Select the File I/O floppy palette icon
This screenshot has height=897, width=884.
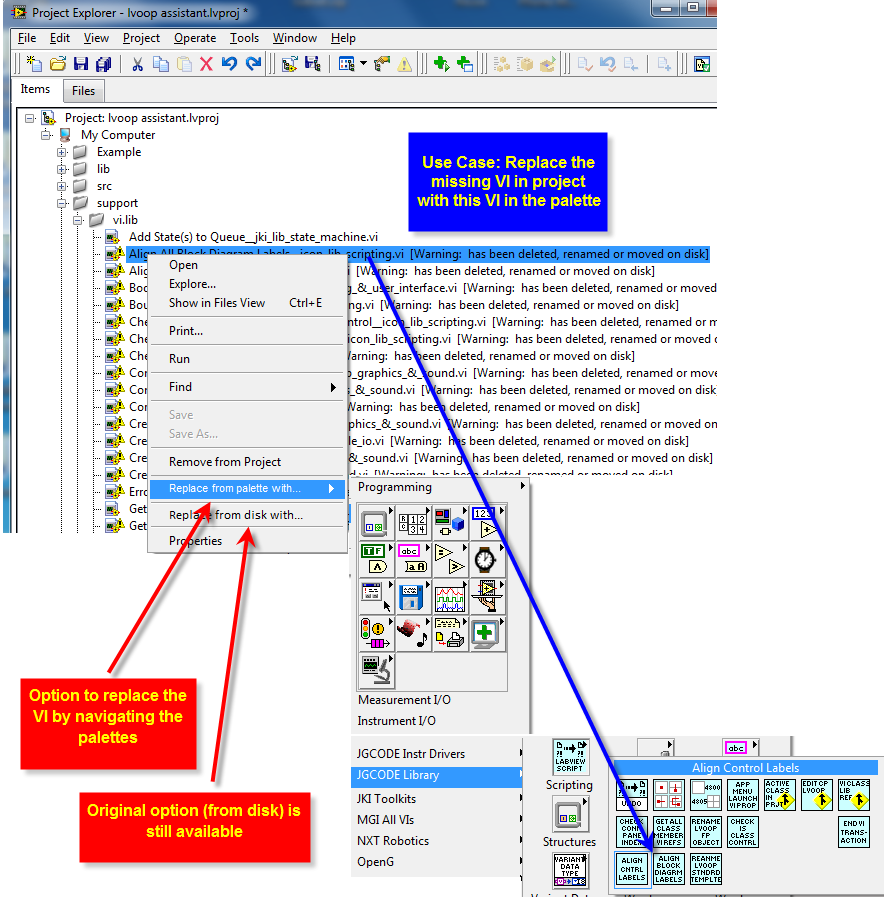(412, 597)
